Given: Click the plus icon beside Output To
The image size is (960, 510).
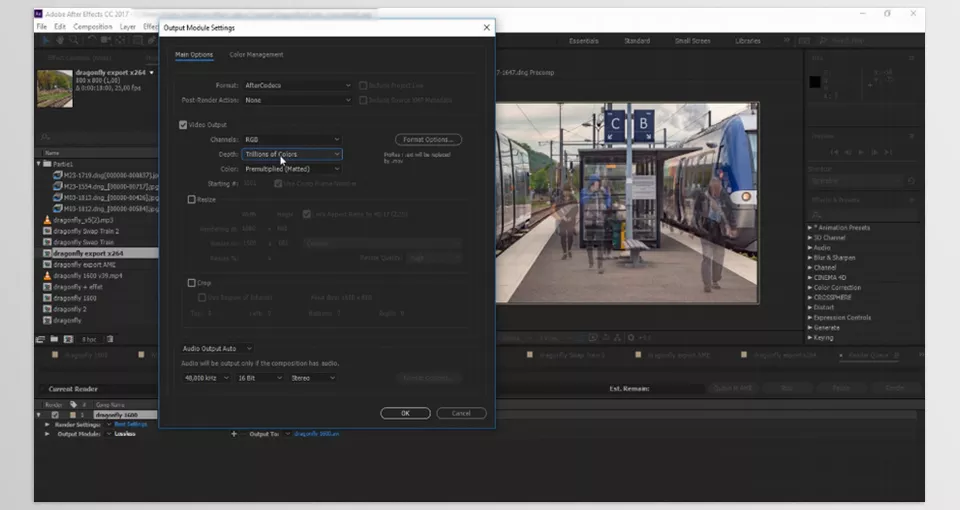Looking at the screenshot, I should click(234, 434).
